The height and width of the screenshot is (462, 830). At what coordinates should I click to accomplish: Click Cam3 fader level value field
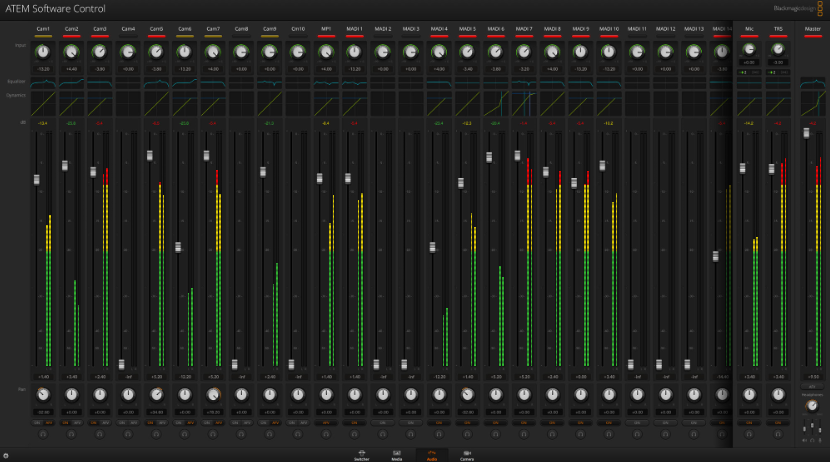click(100, 377)
